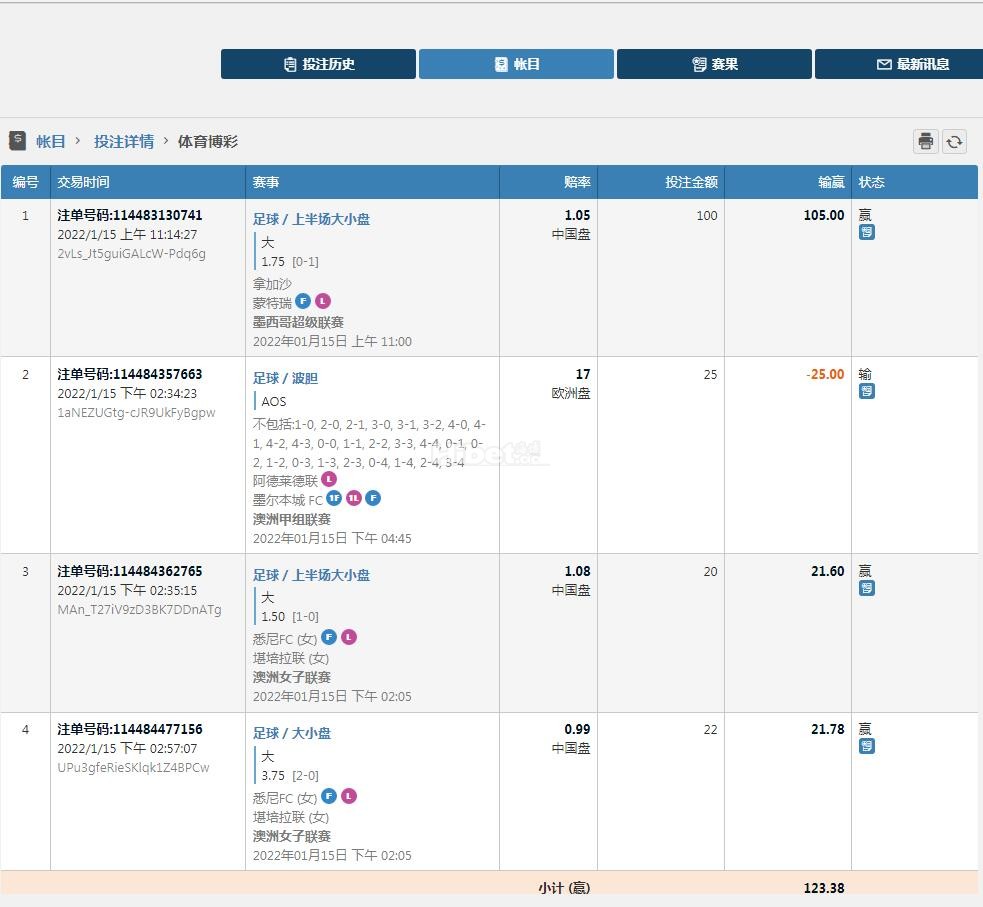Switch to the 赛果 tab
This screenshot has width=983, height=907.
[x=714, y=64]
